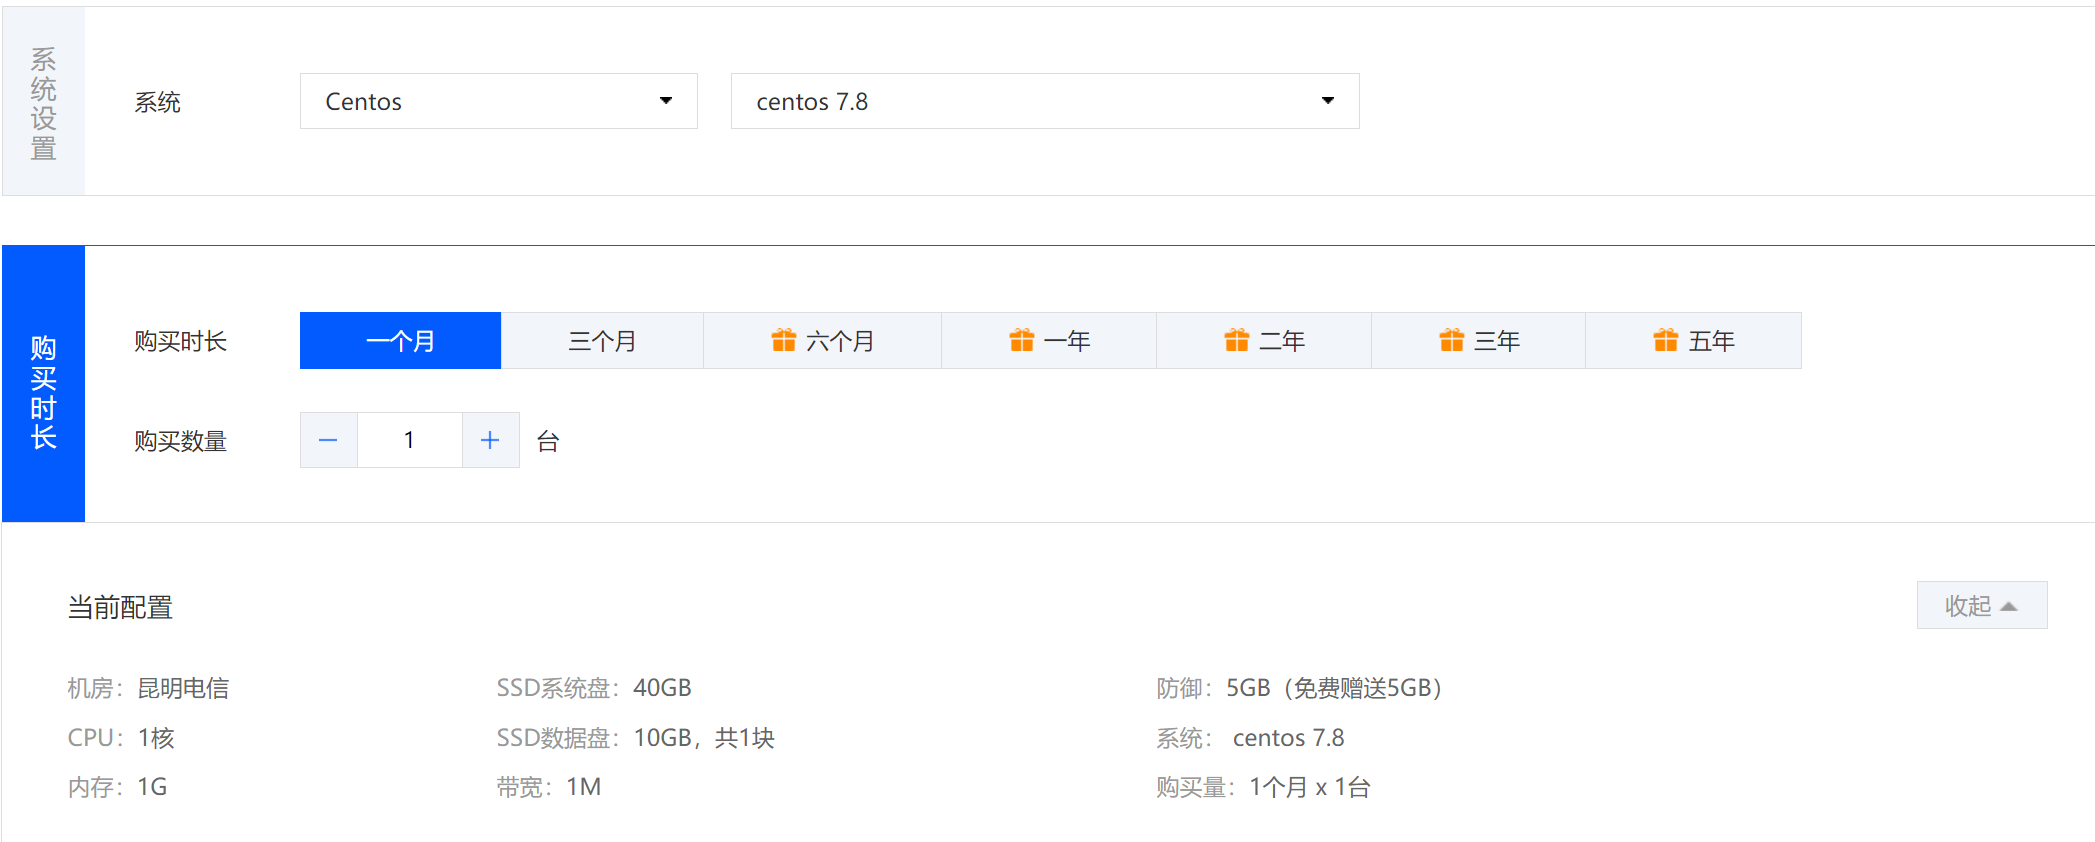2095x842 pixels.
Task: Click the SSD数据盘 10GB，共1块 value
Action: coord(704,738)
